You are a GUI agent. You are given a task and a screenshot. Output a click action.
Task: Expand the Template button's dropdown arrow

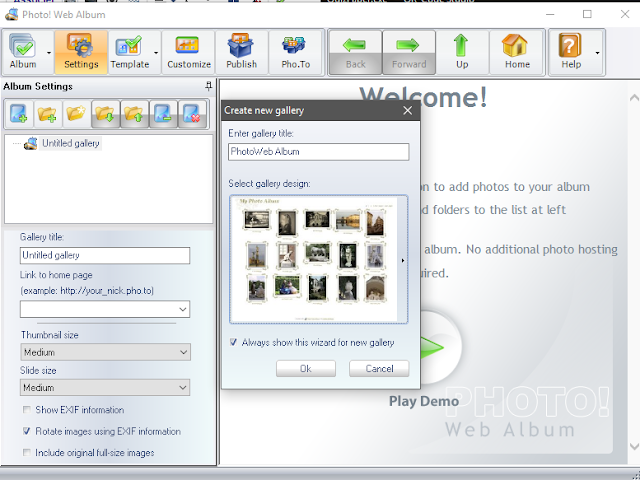click(156, 53)
